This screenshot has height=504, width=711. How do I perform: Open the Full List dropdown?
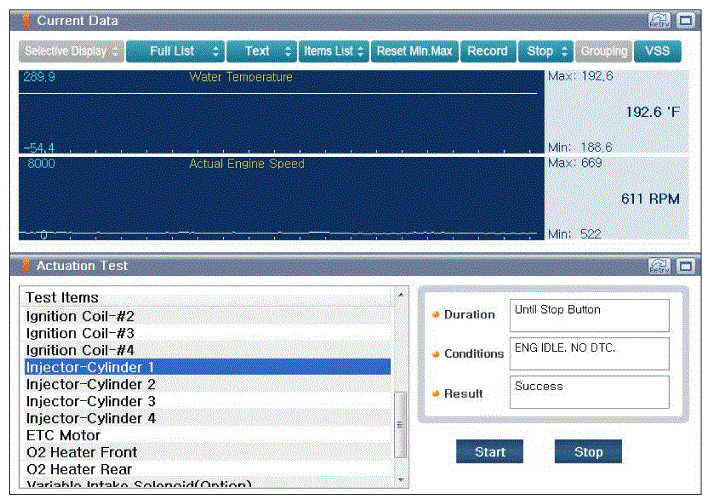click(175, 51)
